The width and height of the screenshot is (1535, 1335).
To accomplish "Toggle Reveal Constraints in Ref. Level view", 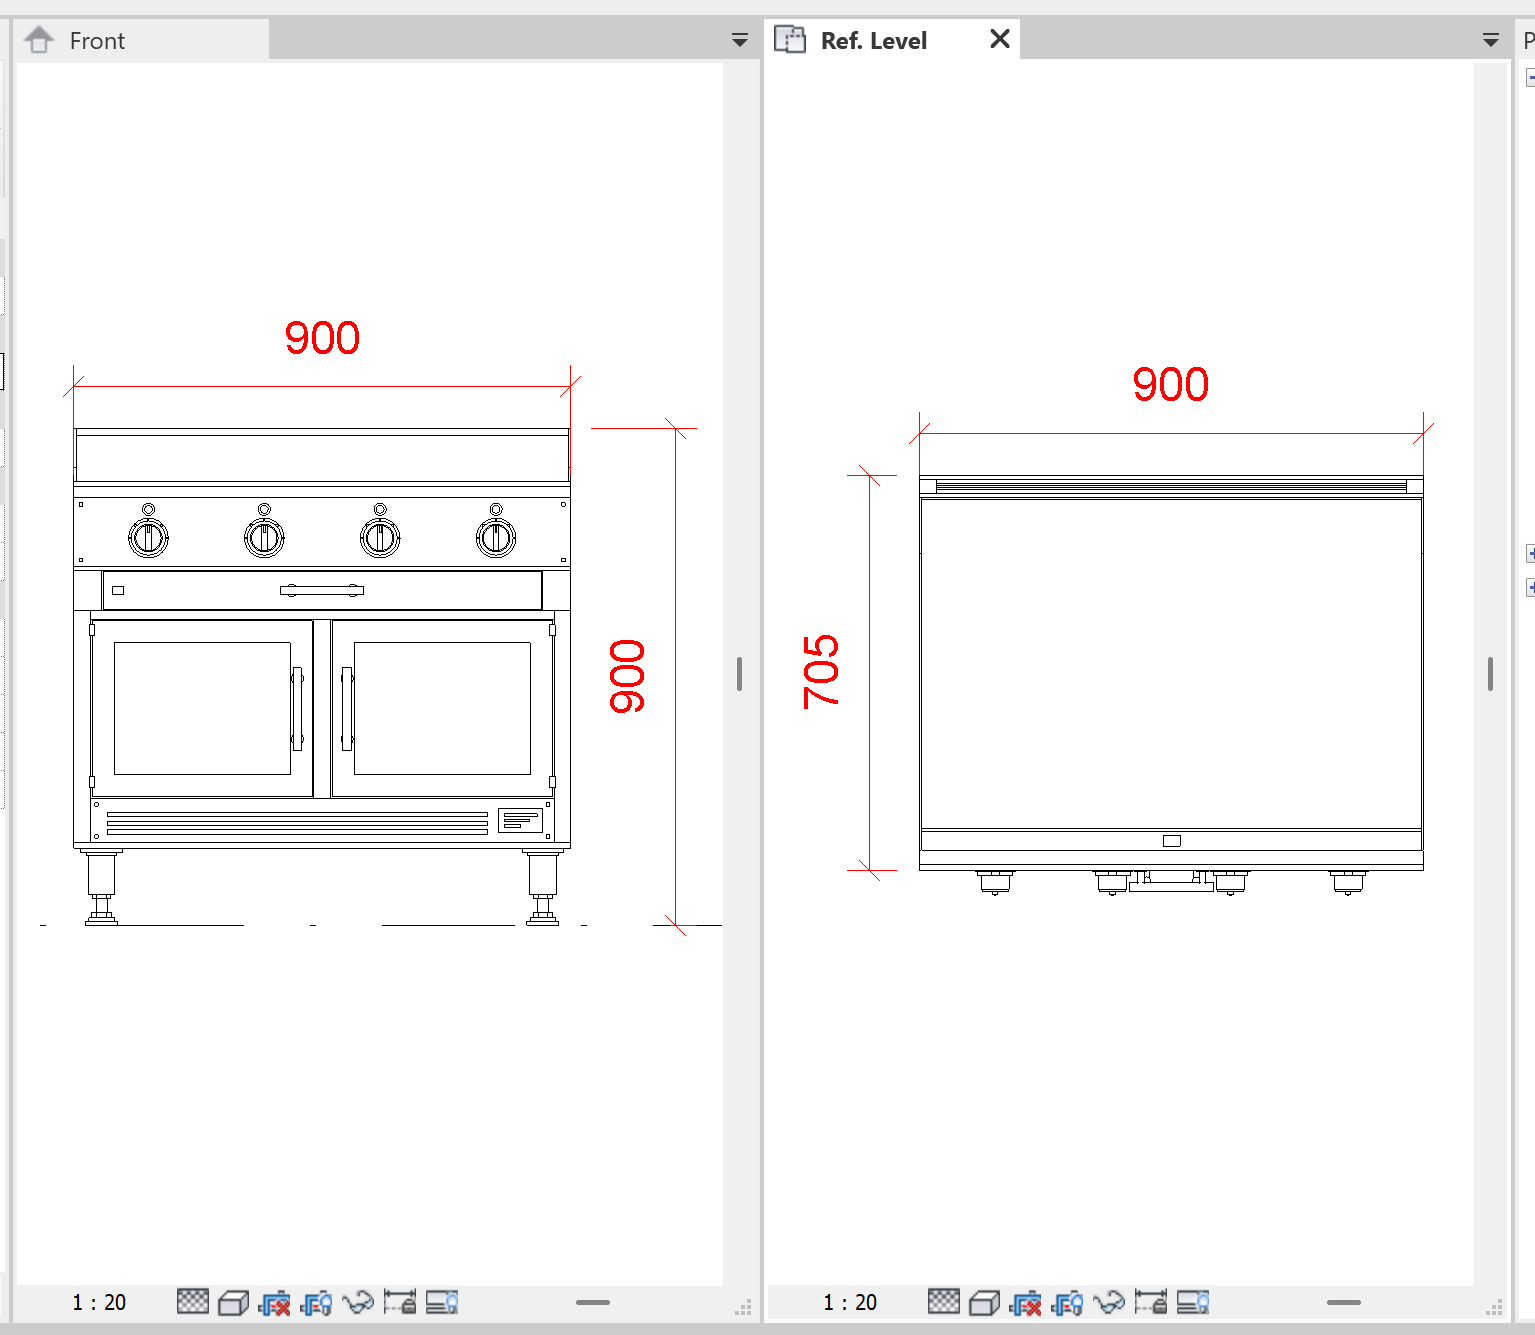I will [x=1151, y=1302].
